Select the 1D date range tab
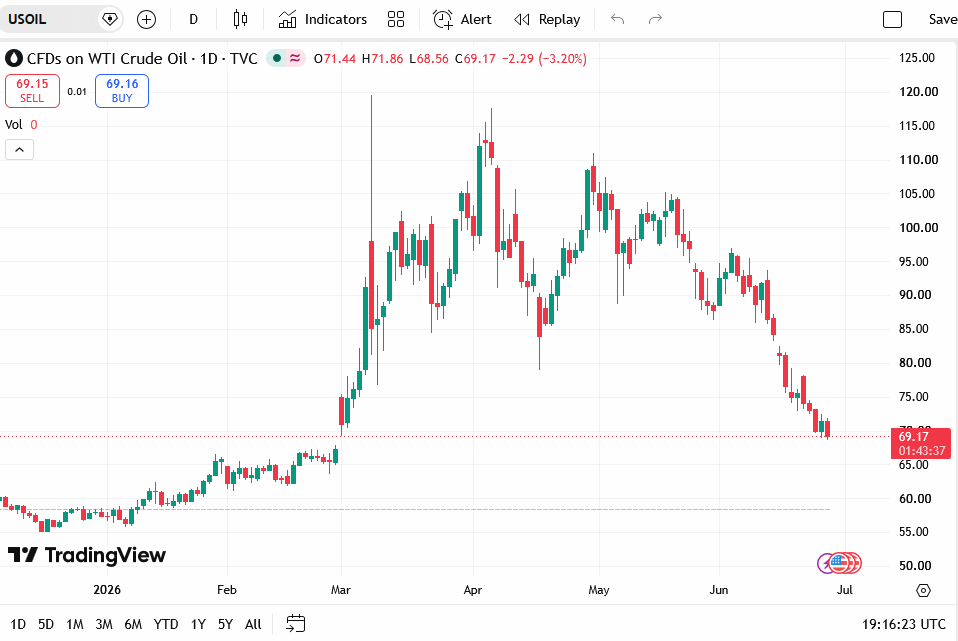The height and width of the screenshot is (641, 958). (x=18, y=624)
